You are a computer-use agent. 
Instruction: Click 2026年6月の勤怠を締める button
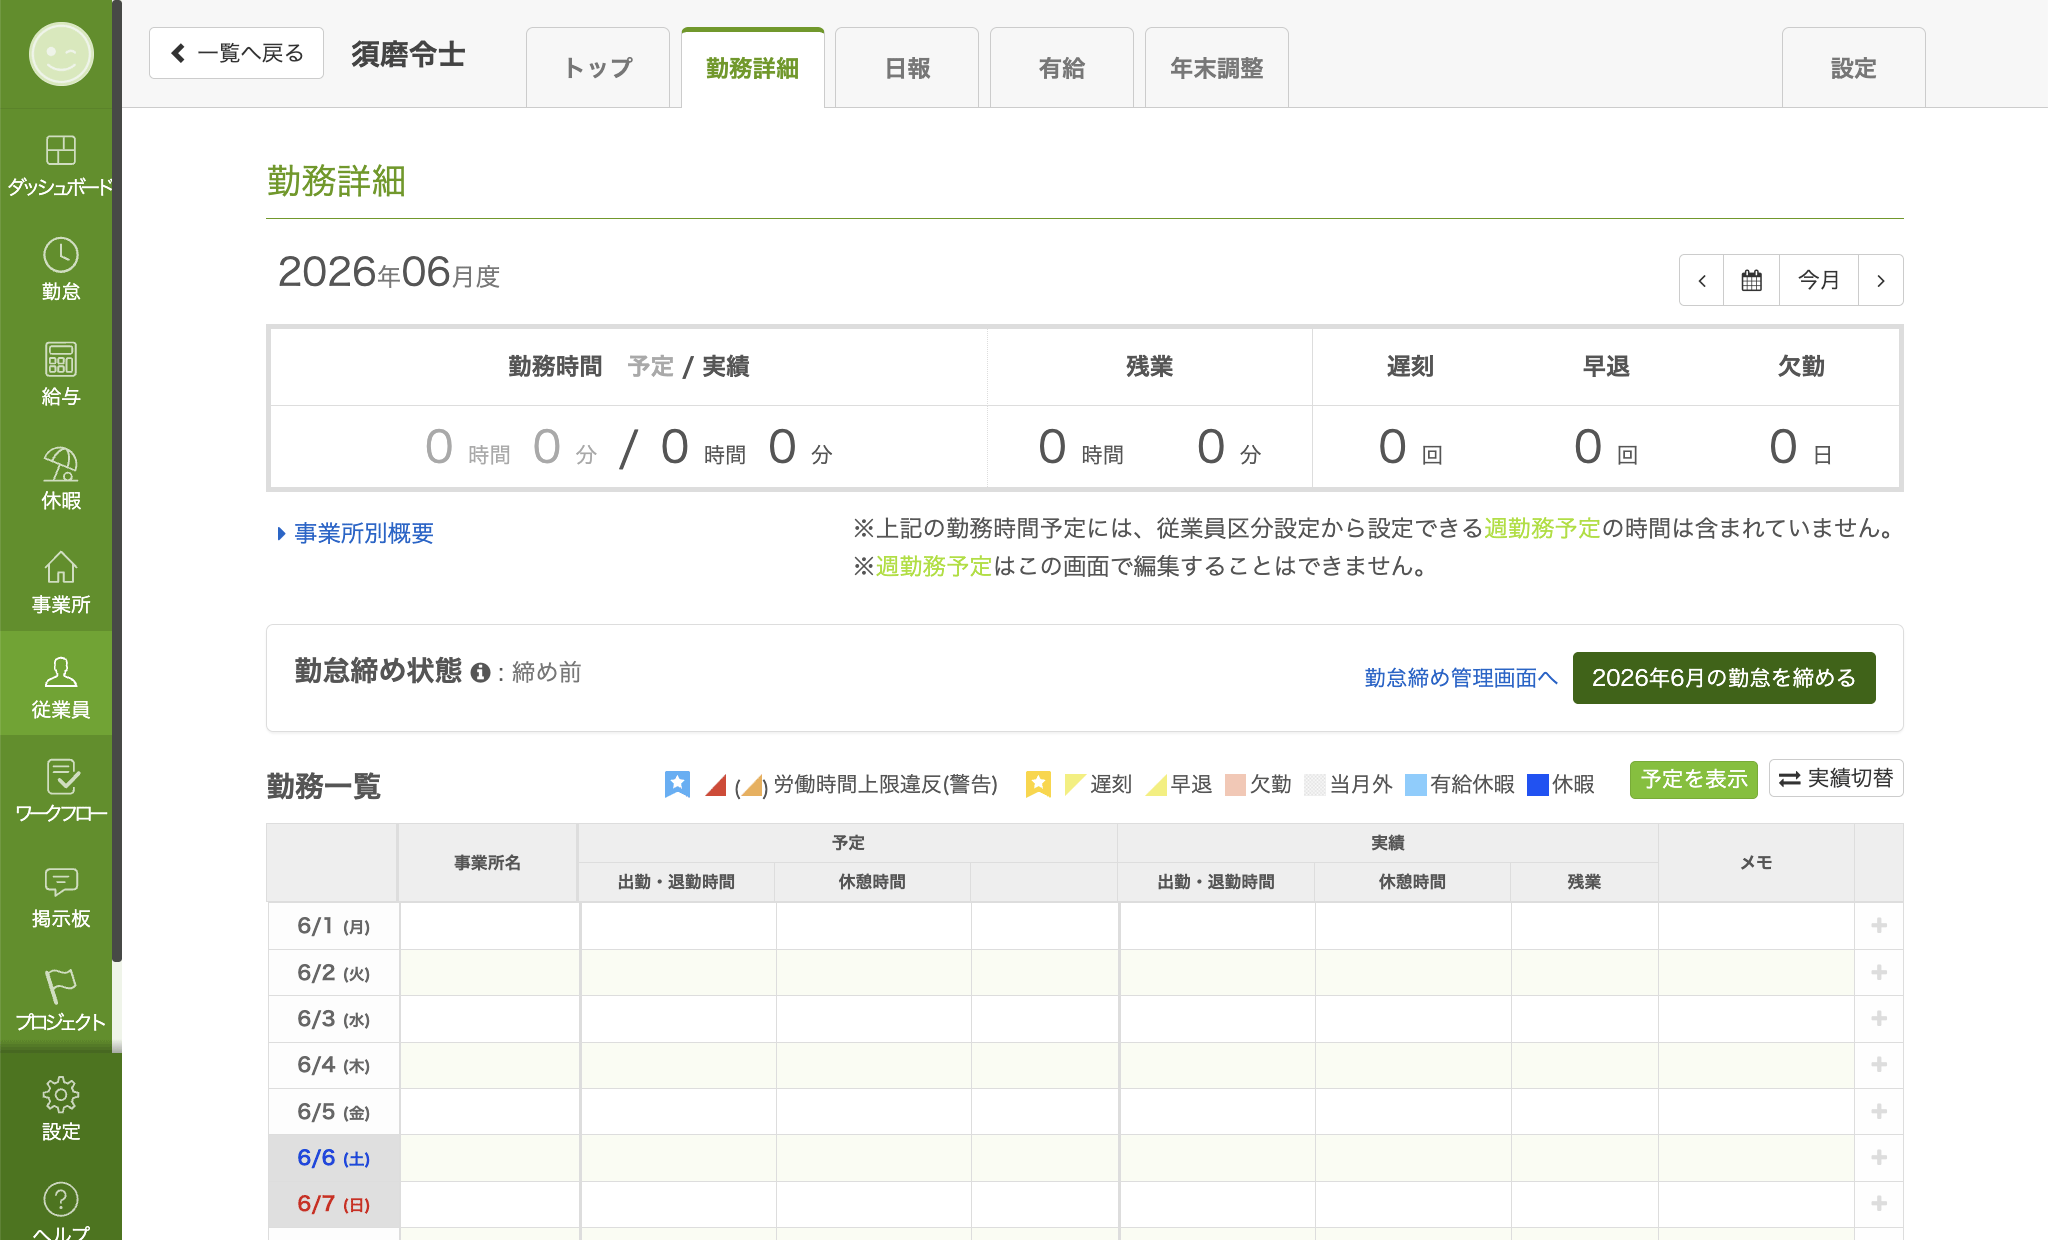[x=1724, y=678]
